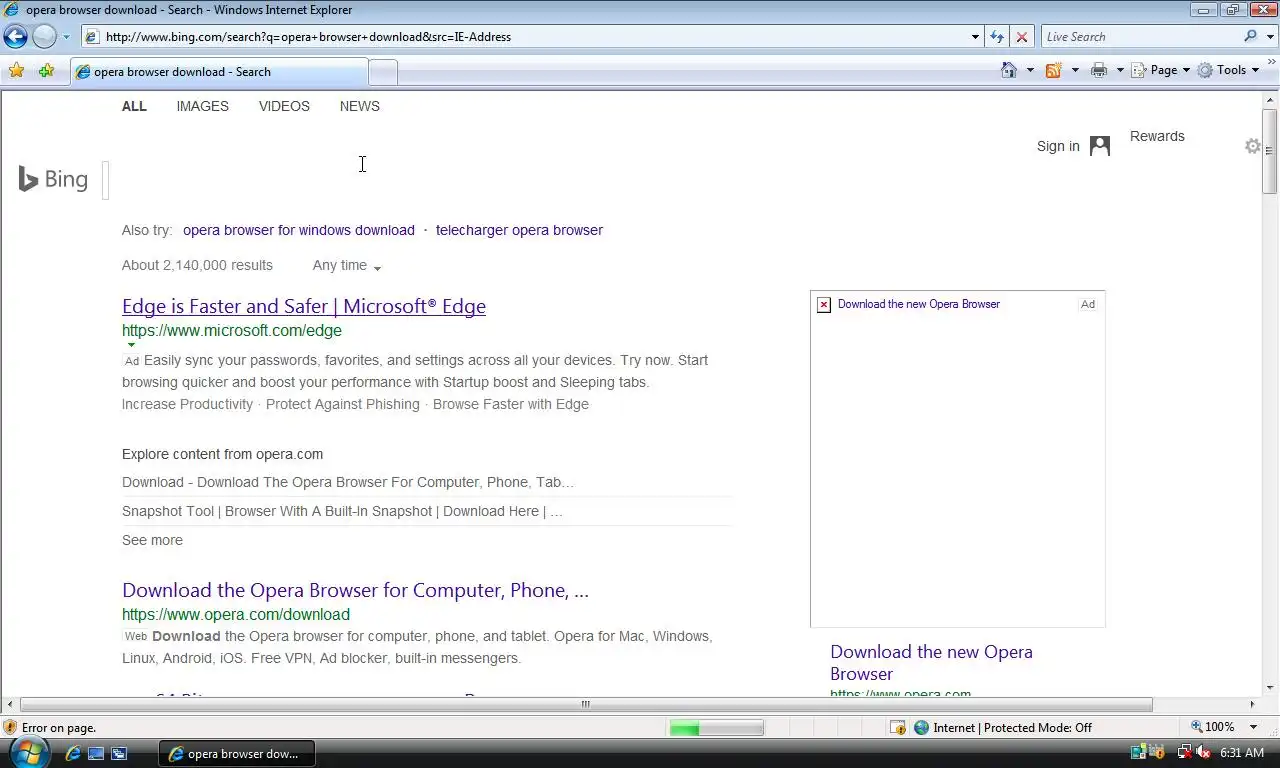
Task: Expand the 'Any time' date filter
Action: click(x=347, y=265)
